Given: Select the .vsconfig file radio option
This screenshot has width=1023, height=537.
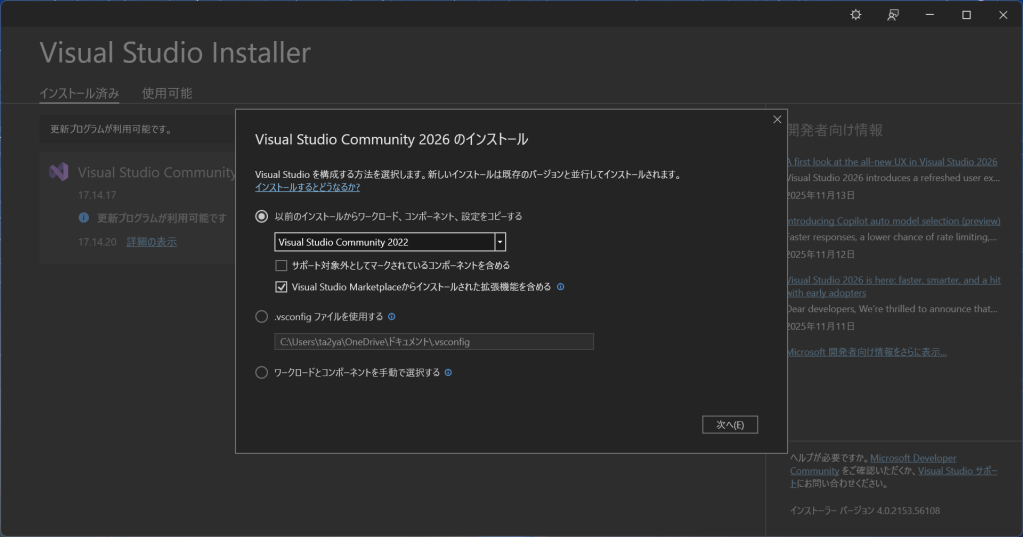Looking at the screenshot, I should (262, 317).
